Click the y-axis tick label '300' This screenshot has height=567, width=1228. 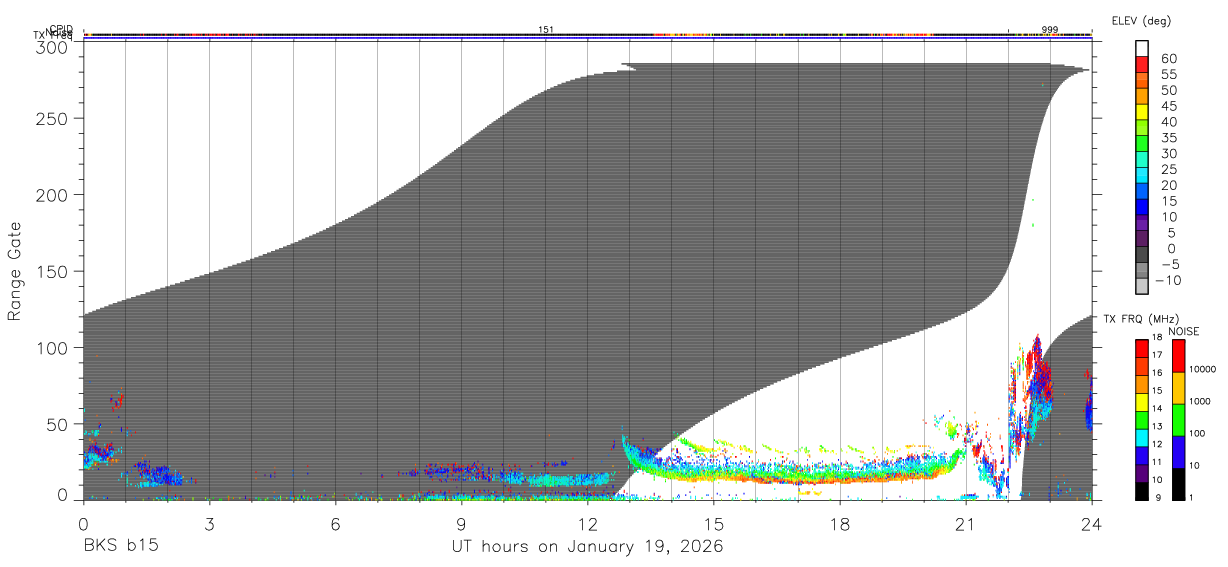click(53, 47)
